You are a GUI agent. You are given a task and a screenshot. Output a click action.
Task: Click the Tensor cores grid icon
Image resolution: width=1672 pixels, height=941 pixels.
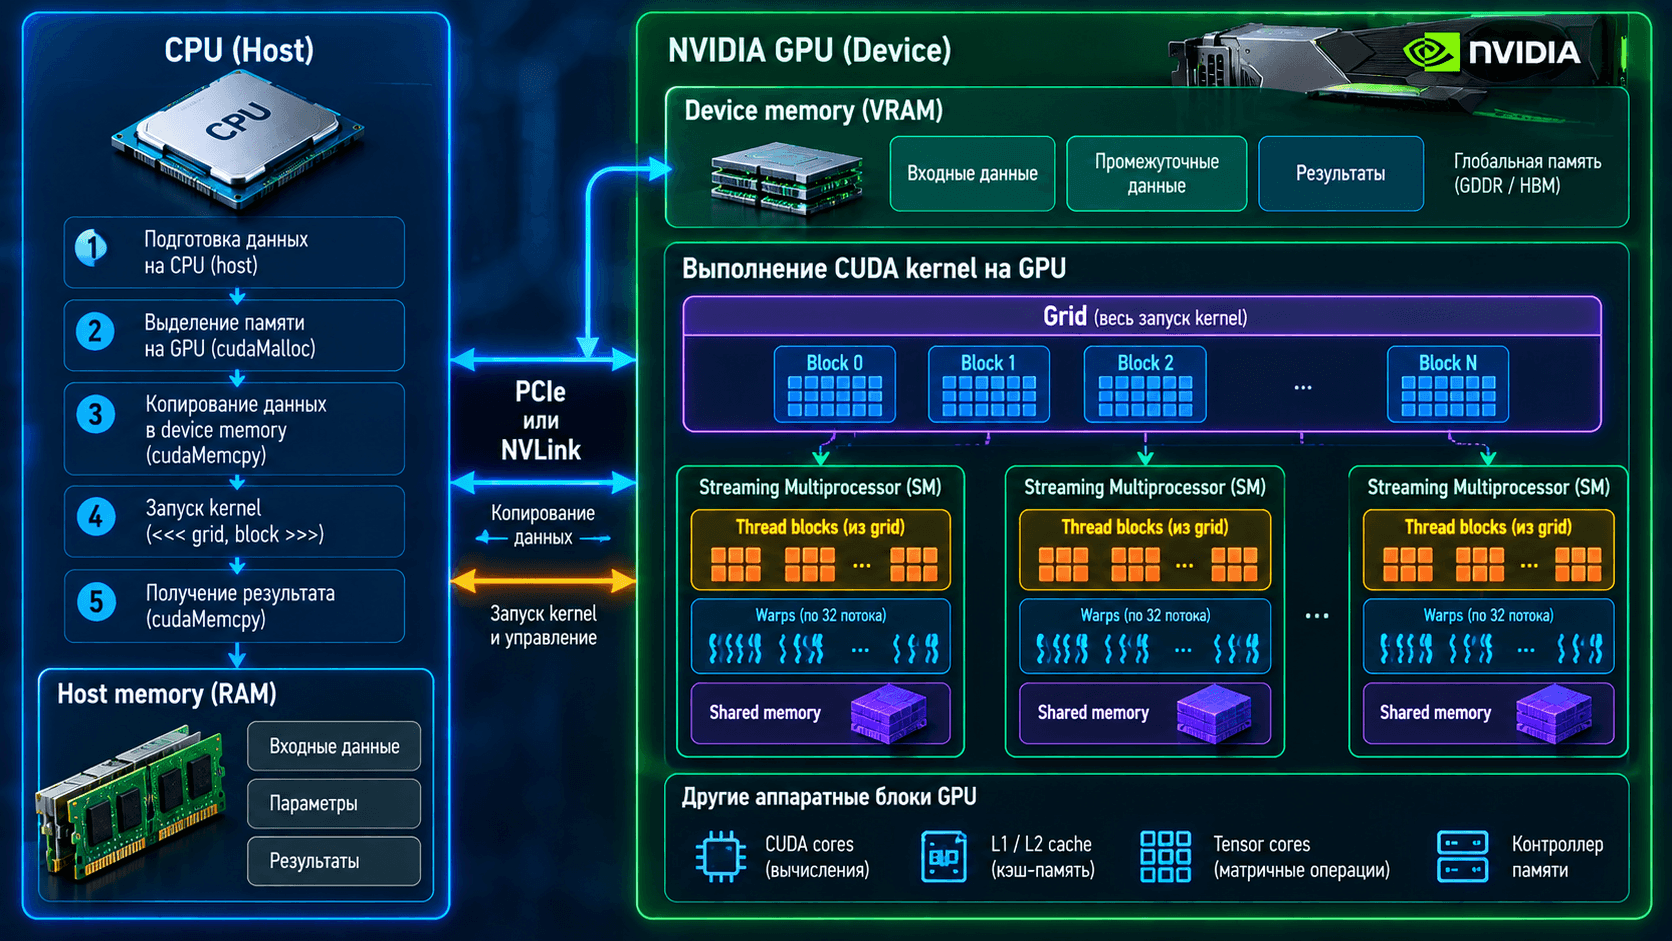click(x=1165, y=856)
